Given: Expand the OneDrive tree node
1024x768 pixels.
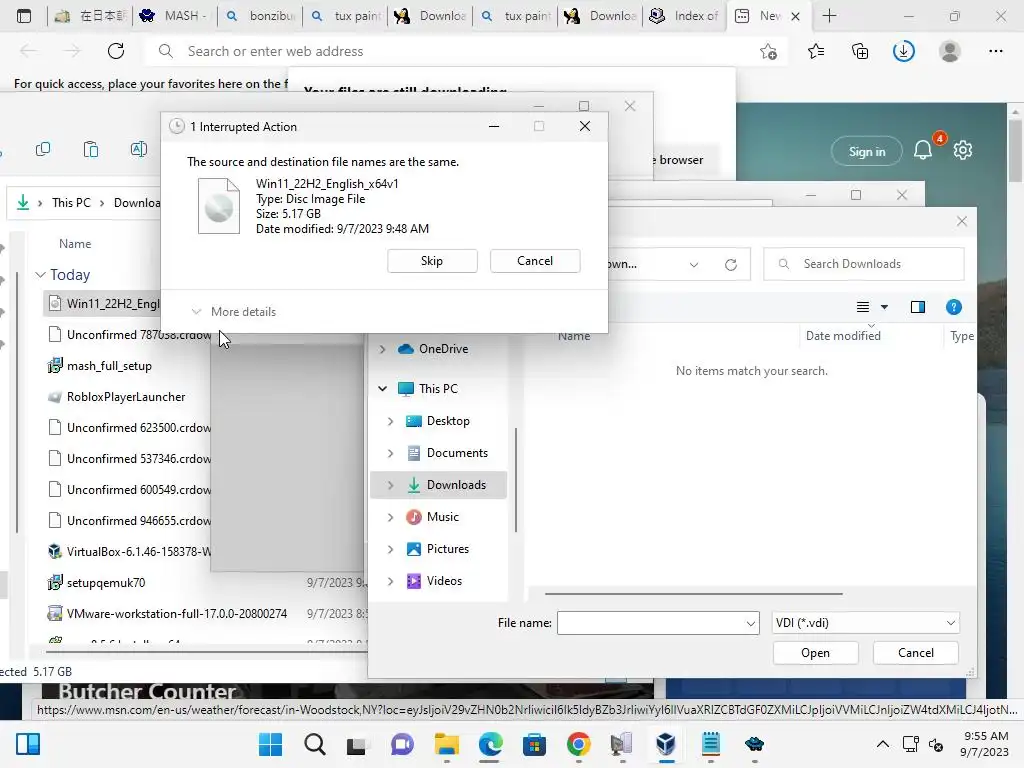Looking at the screenshot, I should 383,349.
